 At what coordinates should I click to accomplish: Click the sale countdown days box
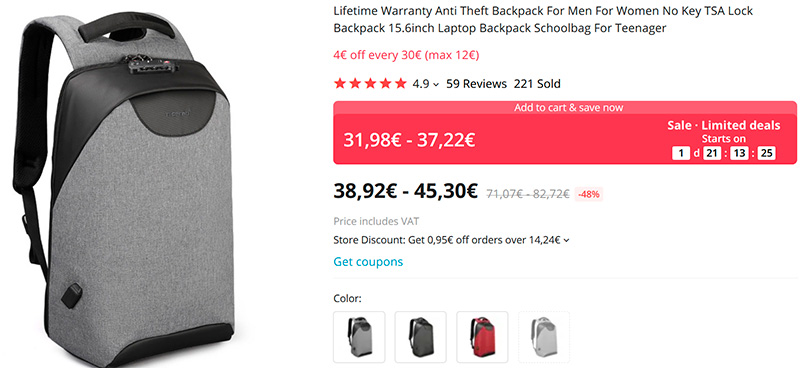tap(681, 153)
